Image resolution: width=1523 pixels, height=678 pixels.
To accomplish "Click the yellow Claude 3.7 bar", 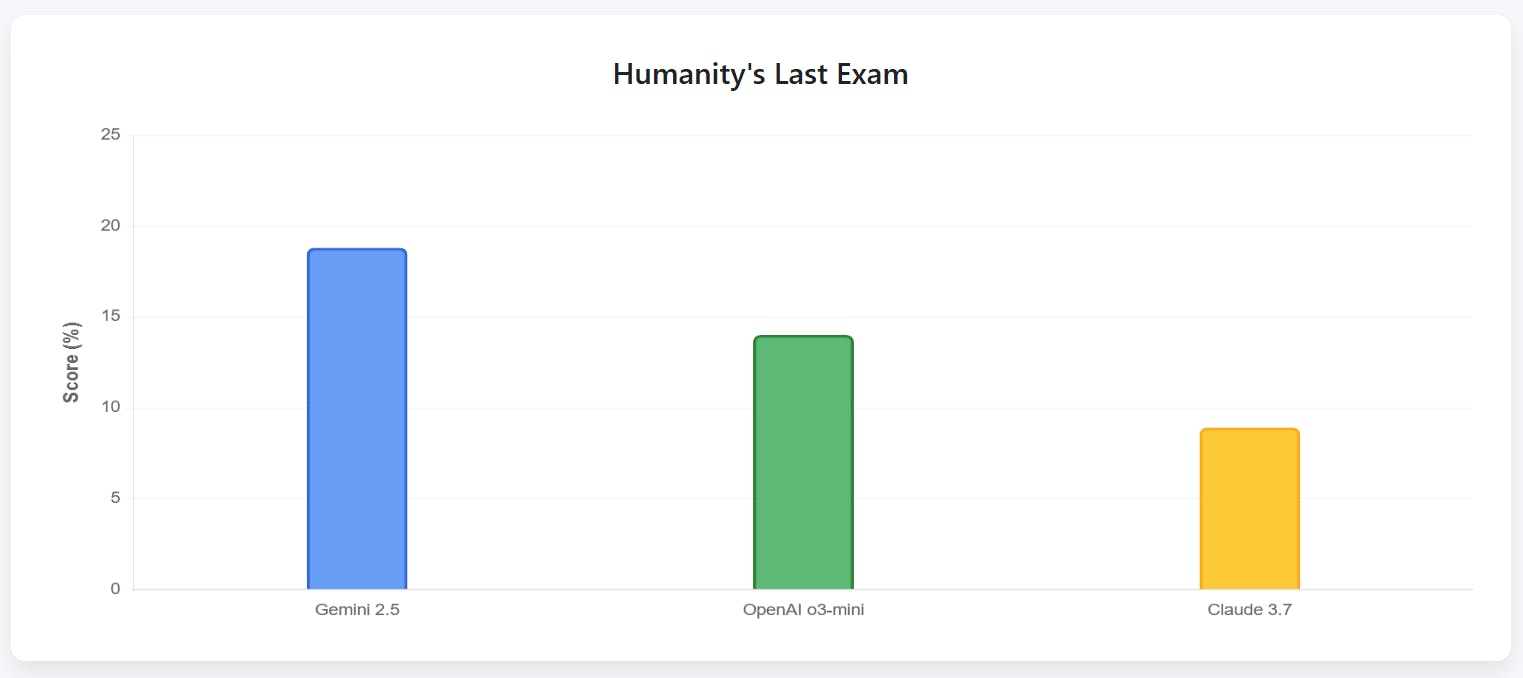I will (x=1249, y=509).
